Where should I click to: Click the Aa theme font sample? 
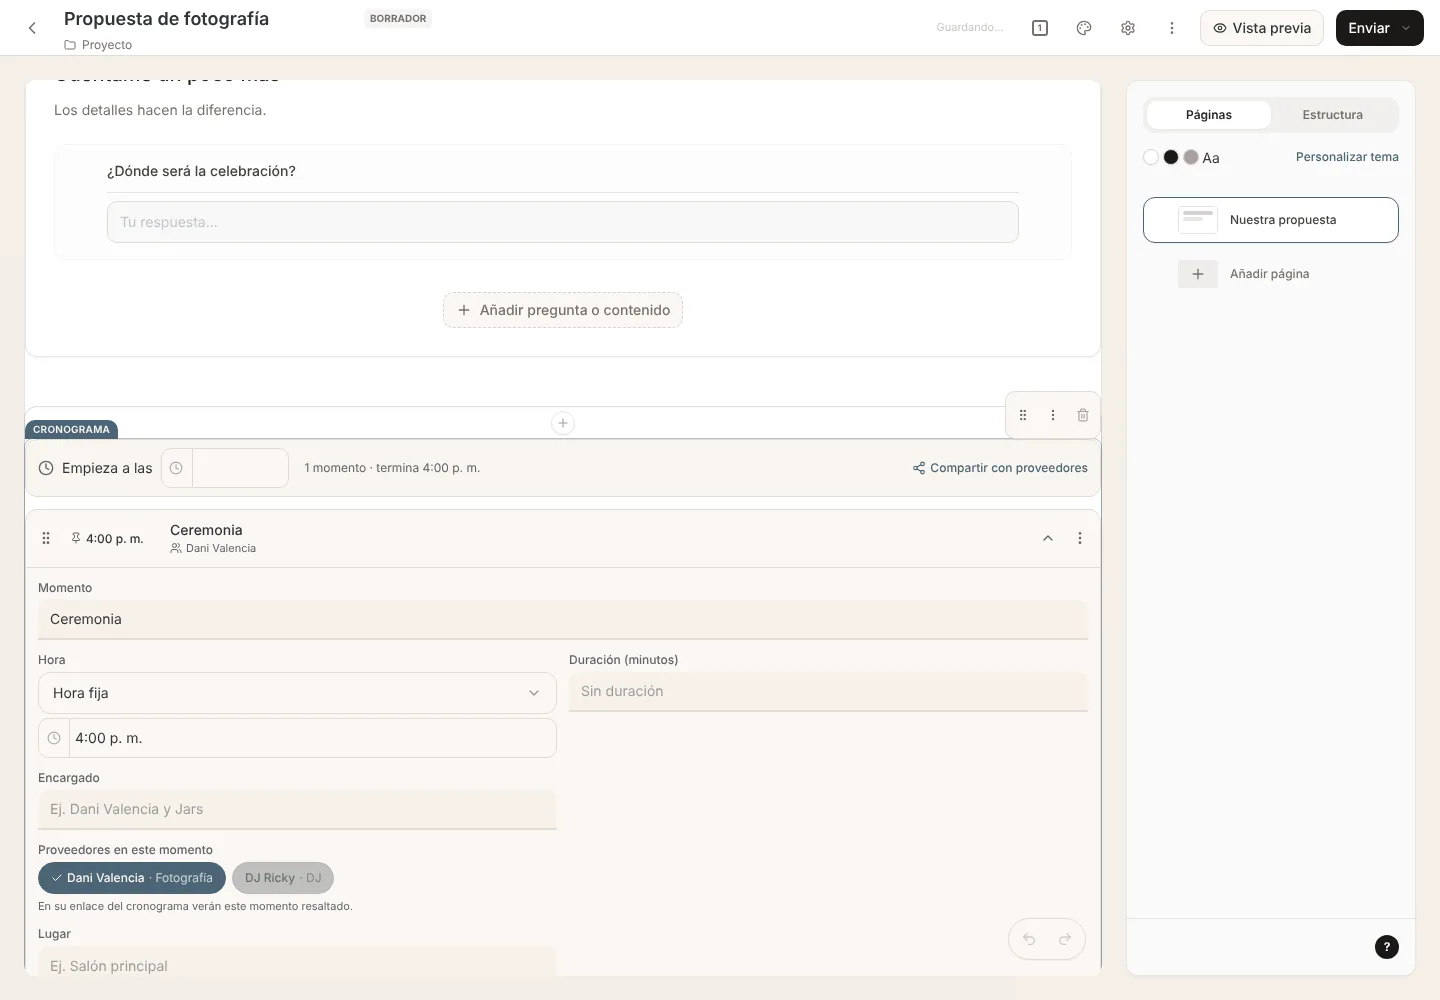[x=1211, y=158]
